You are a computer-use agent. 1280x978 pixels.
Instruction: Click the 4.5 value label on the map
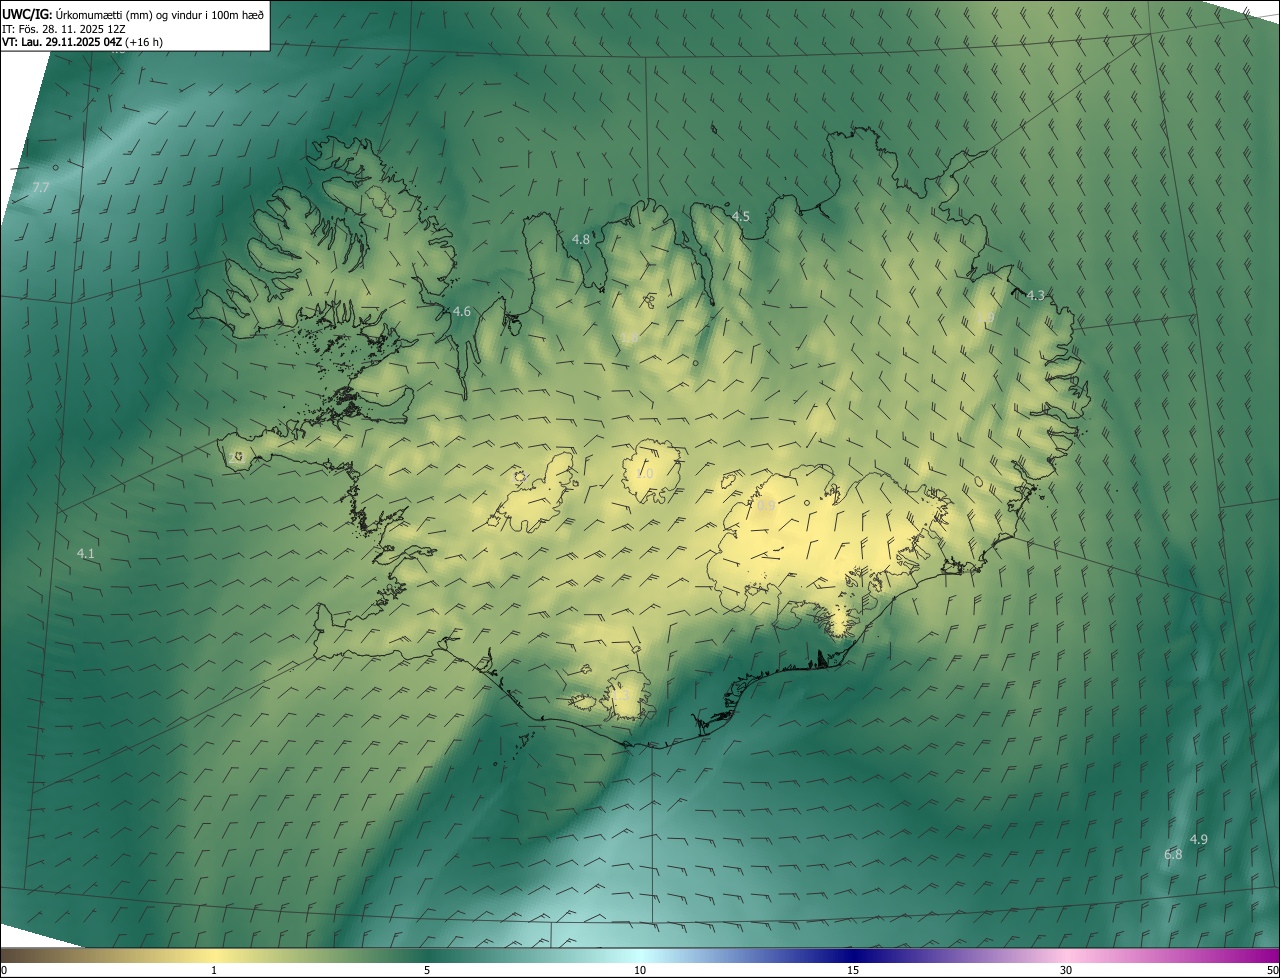pyautogui.click(x=741, y=216)
